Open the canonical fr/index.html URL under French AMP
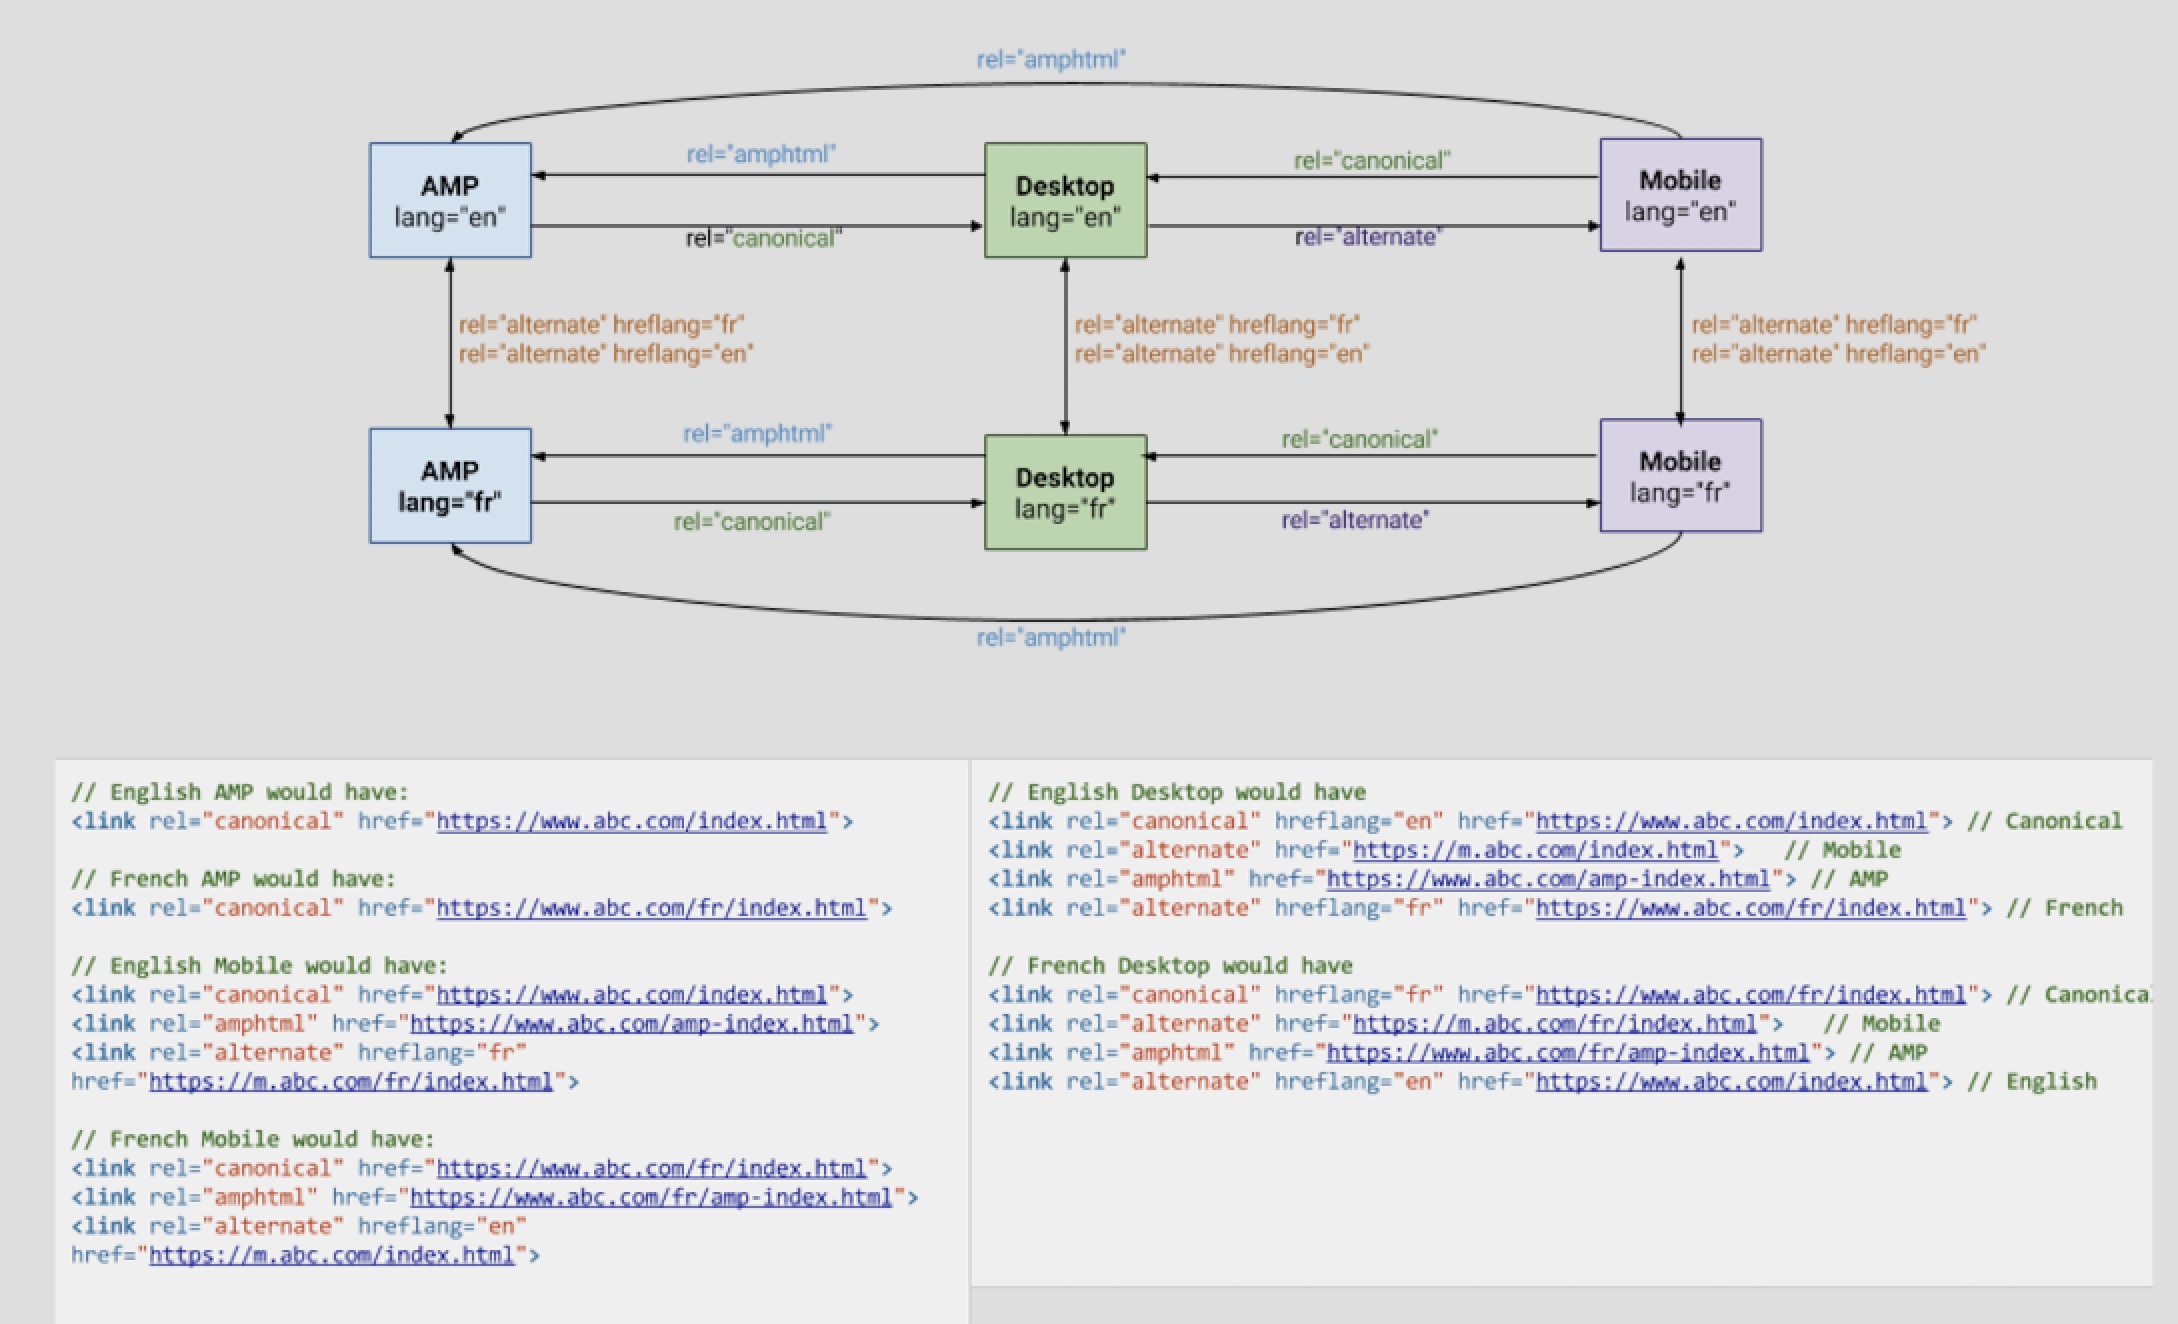This screenshot has width=2178, height=1324. [652, 908]
